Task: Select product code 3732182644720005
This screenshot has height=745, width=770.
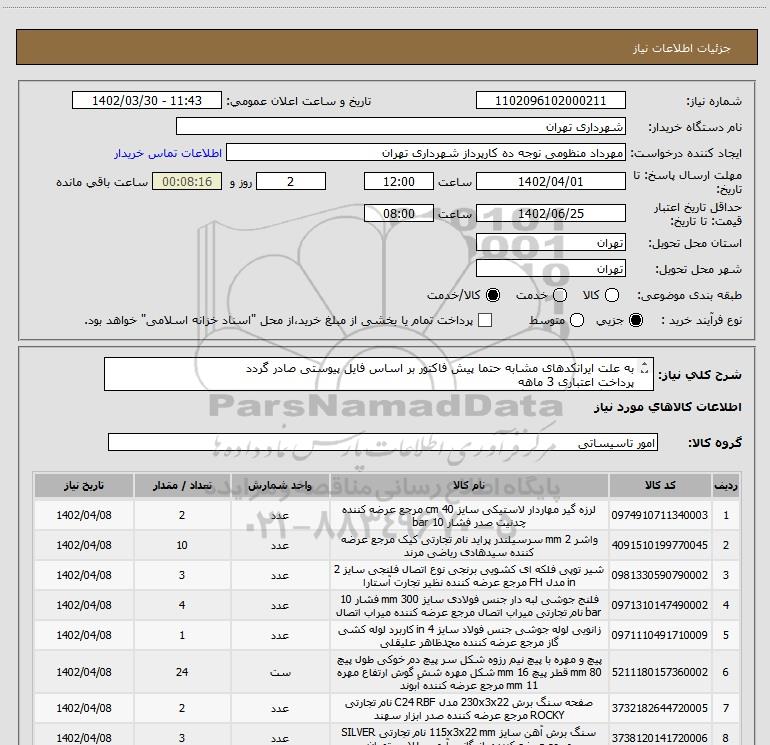Action: click(x=660, y=708)
